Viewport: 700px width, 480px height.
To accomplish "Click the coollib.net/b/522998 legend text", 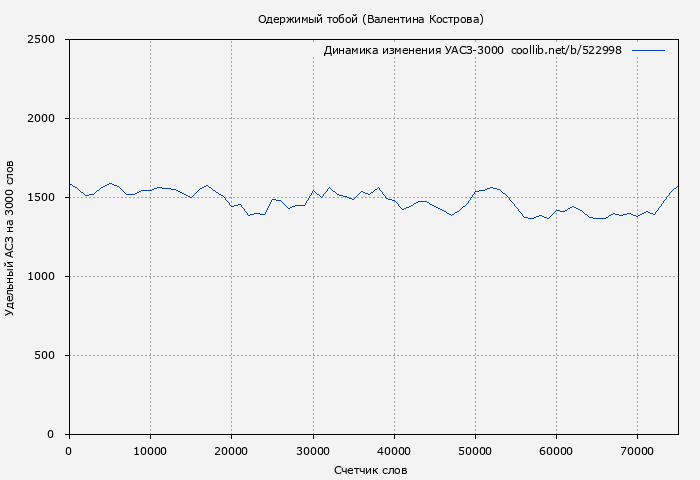I will click(x=566, y=50).
